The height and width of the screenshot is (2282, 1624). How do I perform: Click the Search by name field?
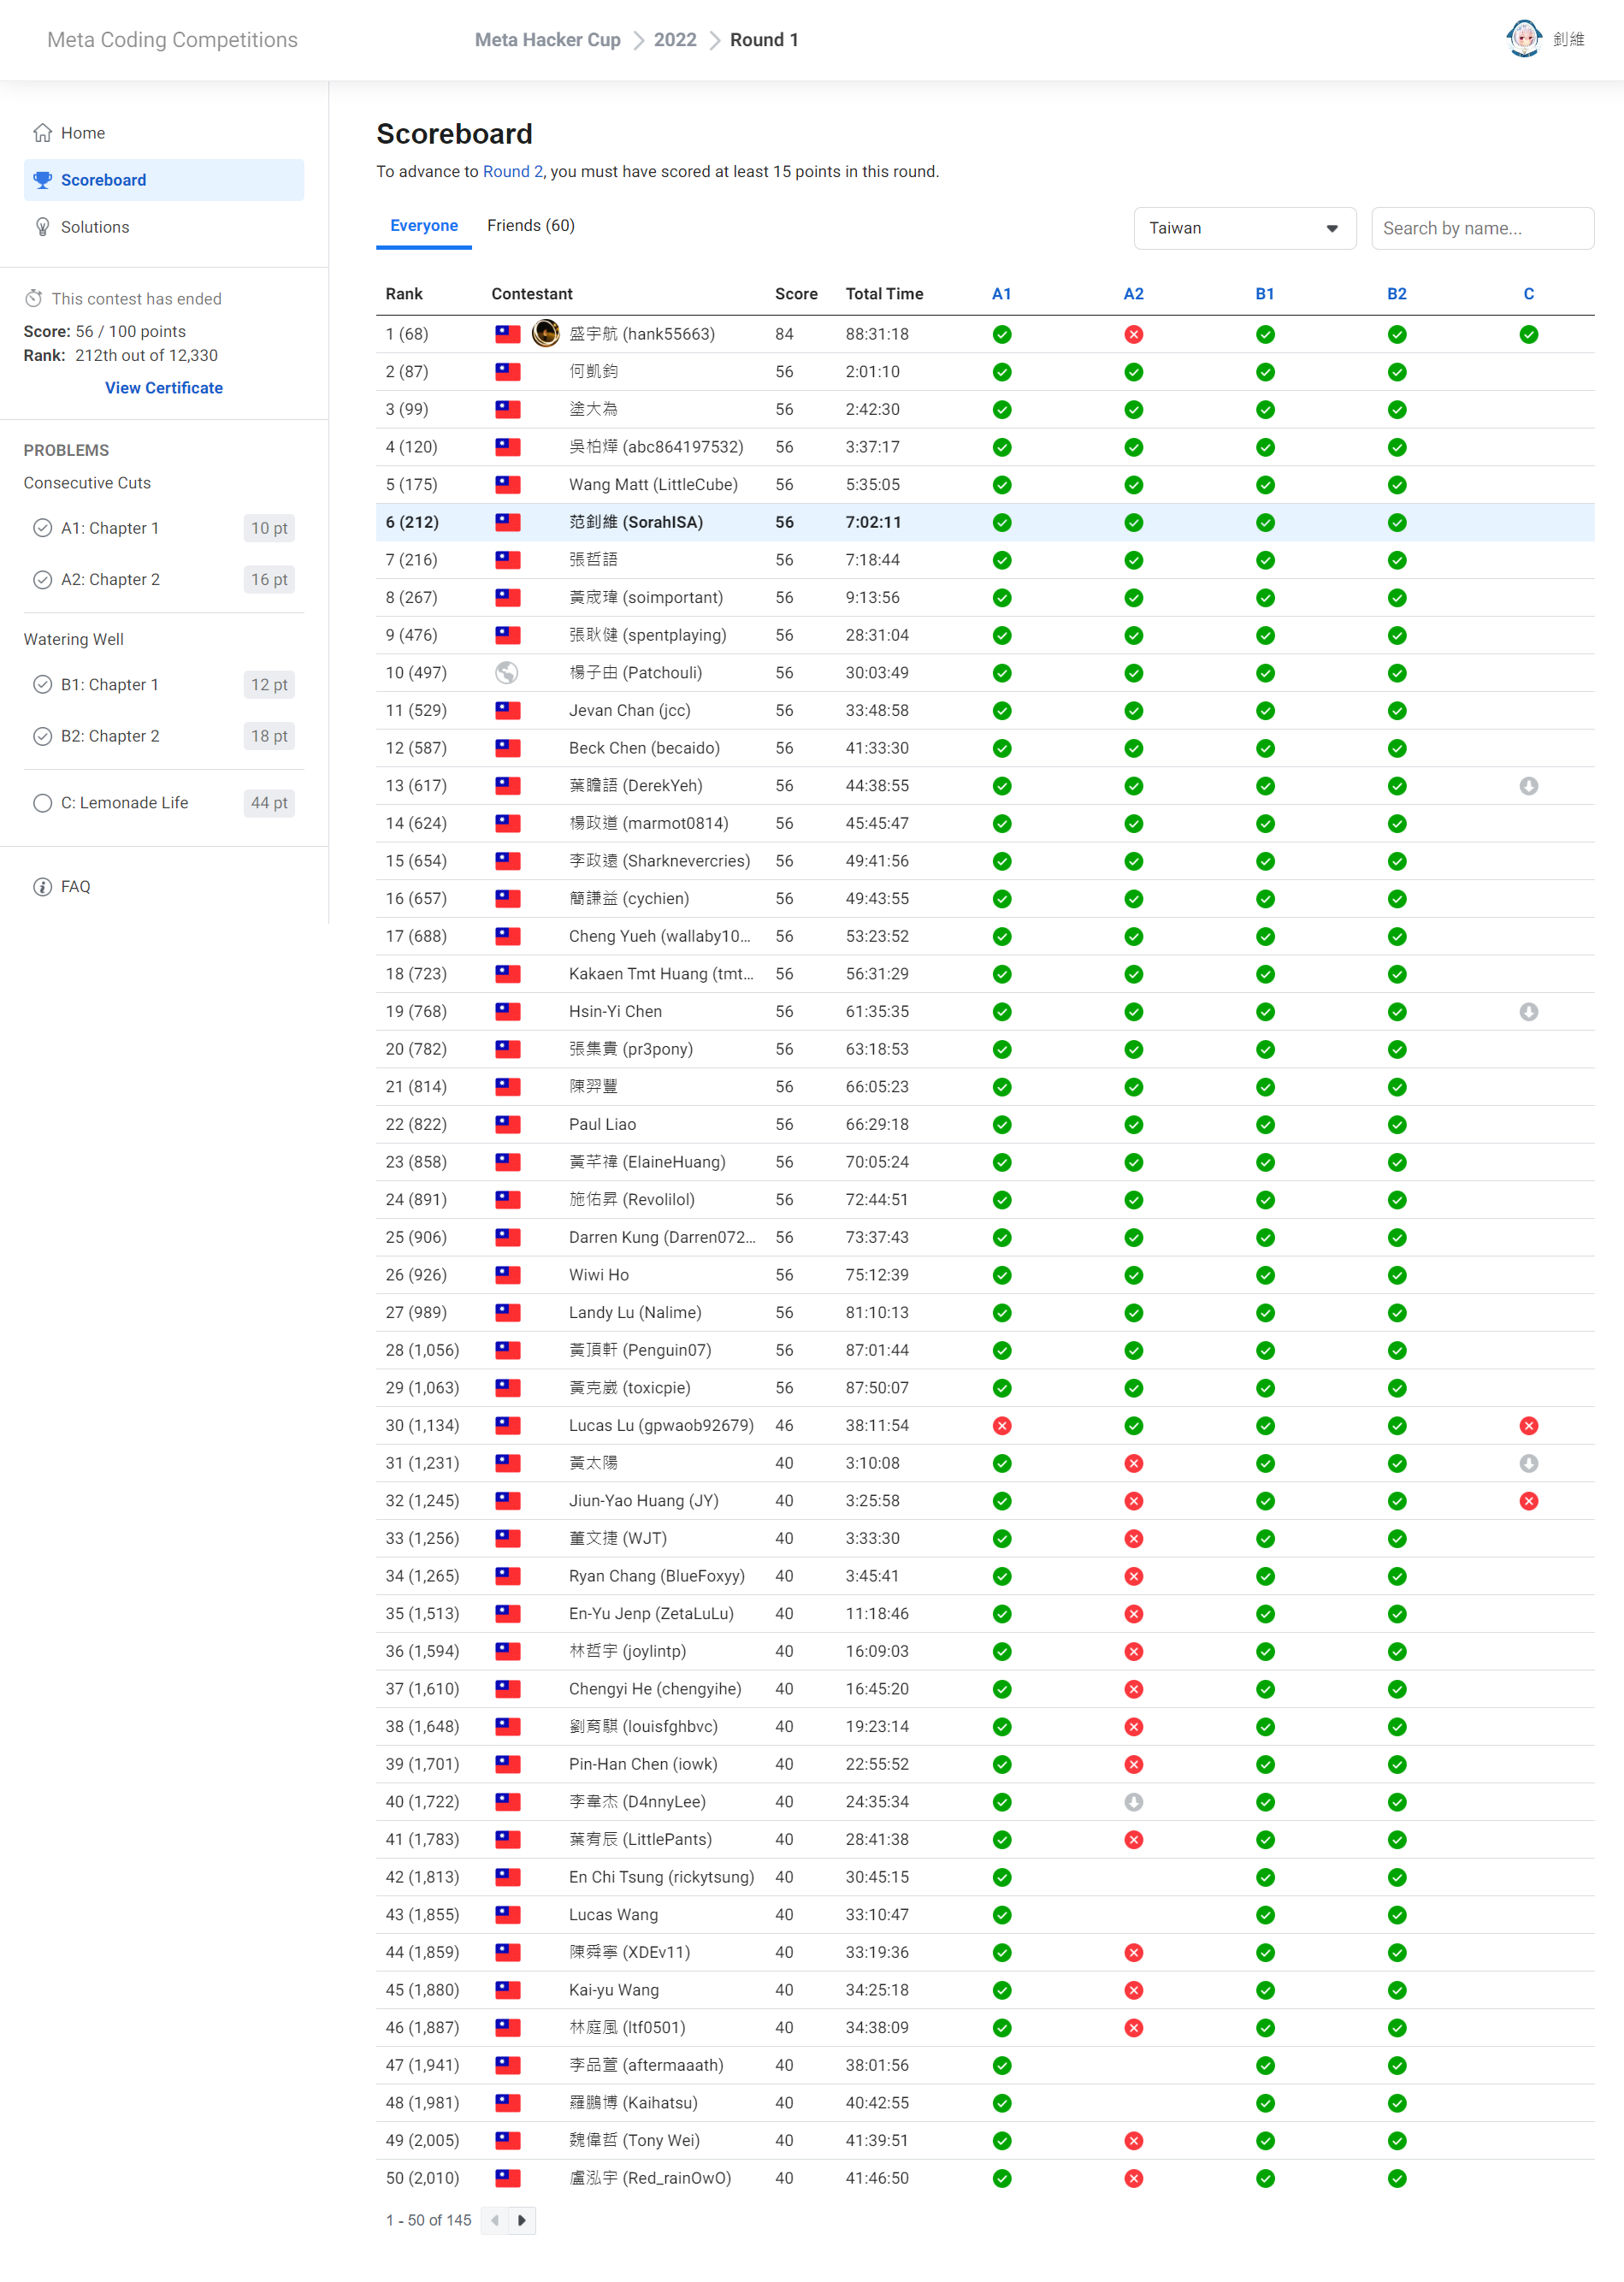[1481, 228]
